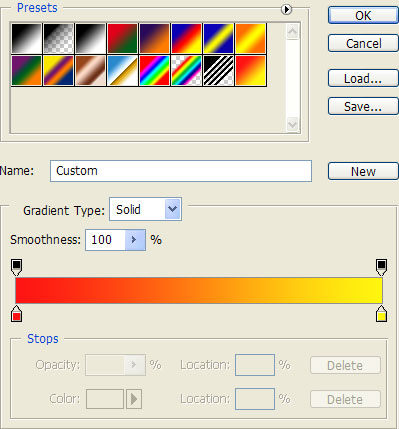The width and height of the screenshot is (399, 429).
Task: Select the blue, yellow, blue gradient preset
Action: 218,38
